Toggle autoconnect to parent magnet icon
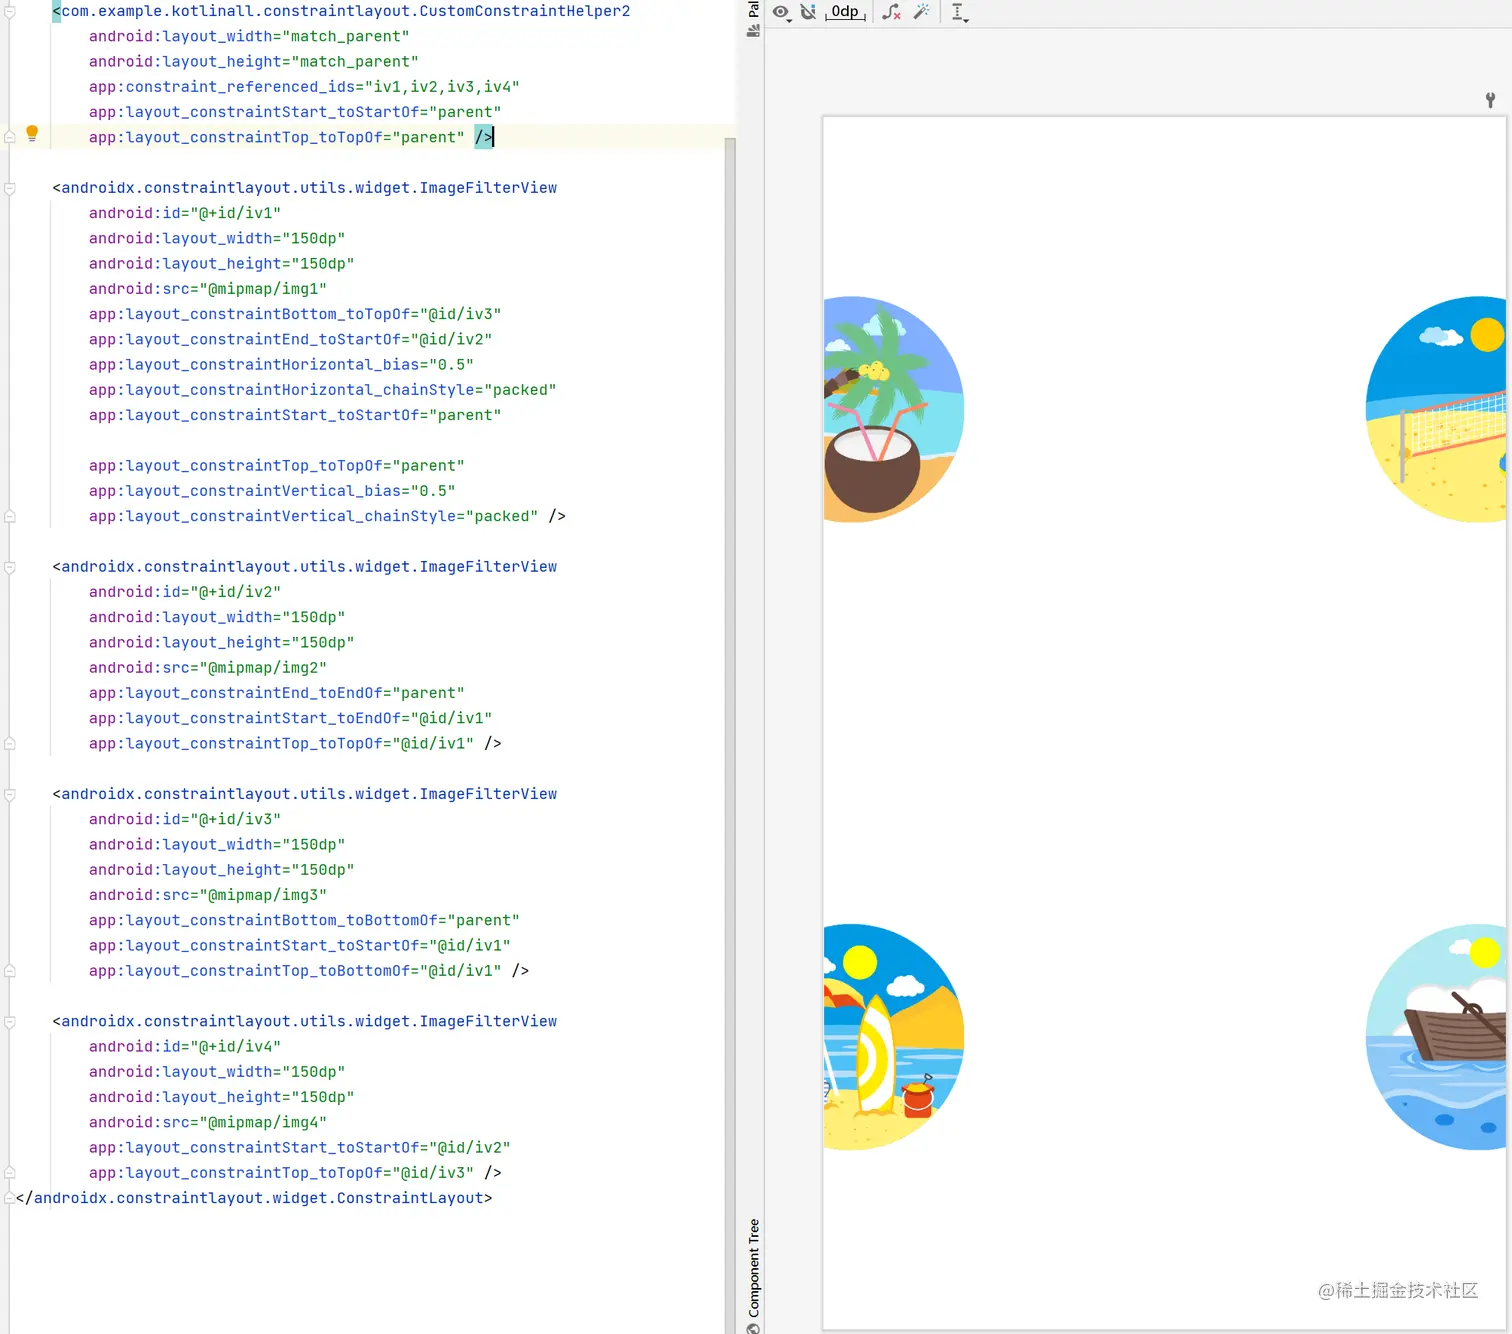The width and height of the screenshot is (1512, 1334). 808,12
